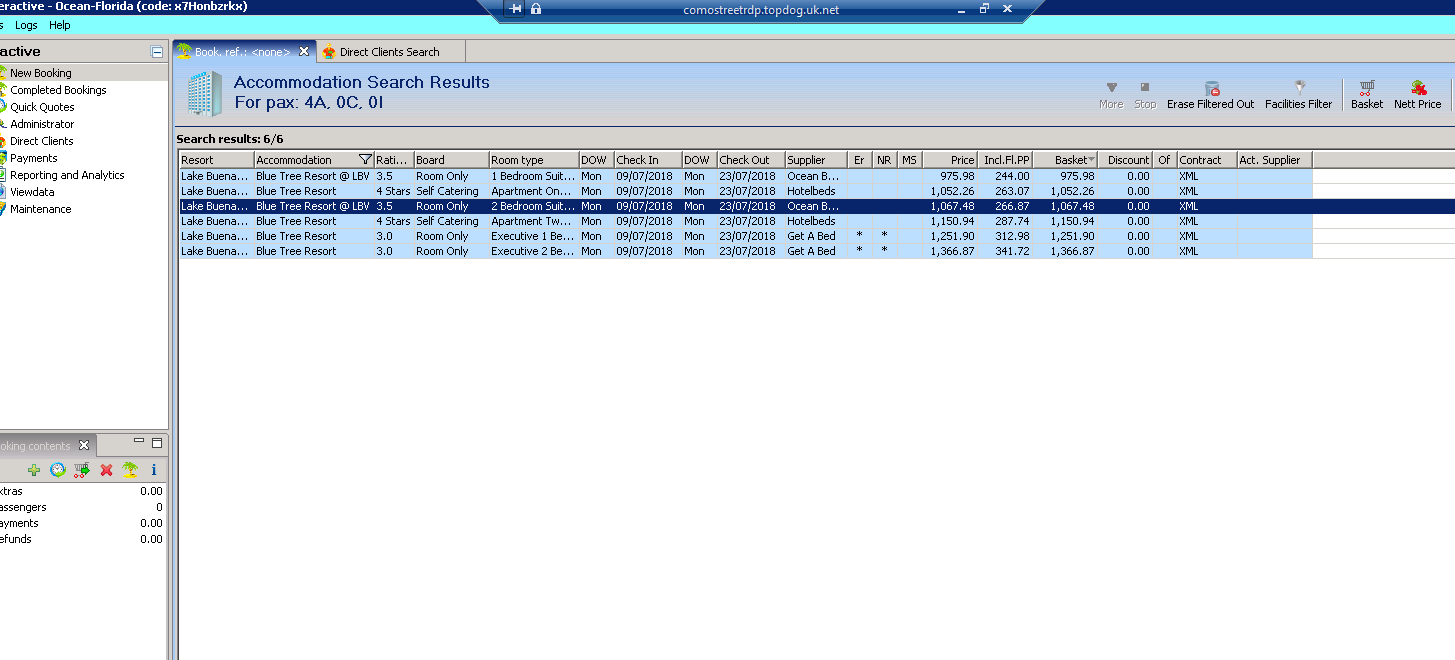Click the Apartment Tw... room type cell
Screen dimensions: 1455x660
point(534,221)
